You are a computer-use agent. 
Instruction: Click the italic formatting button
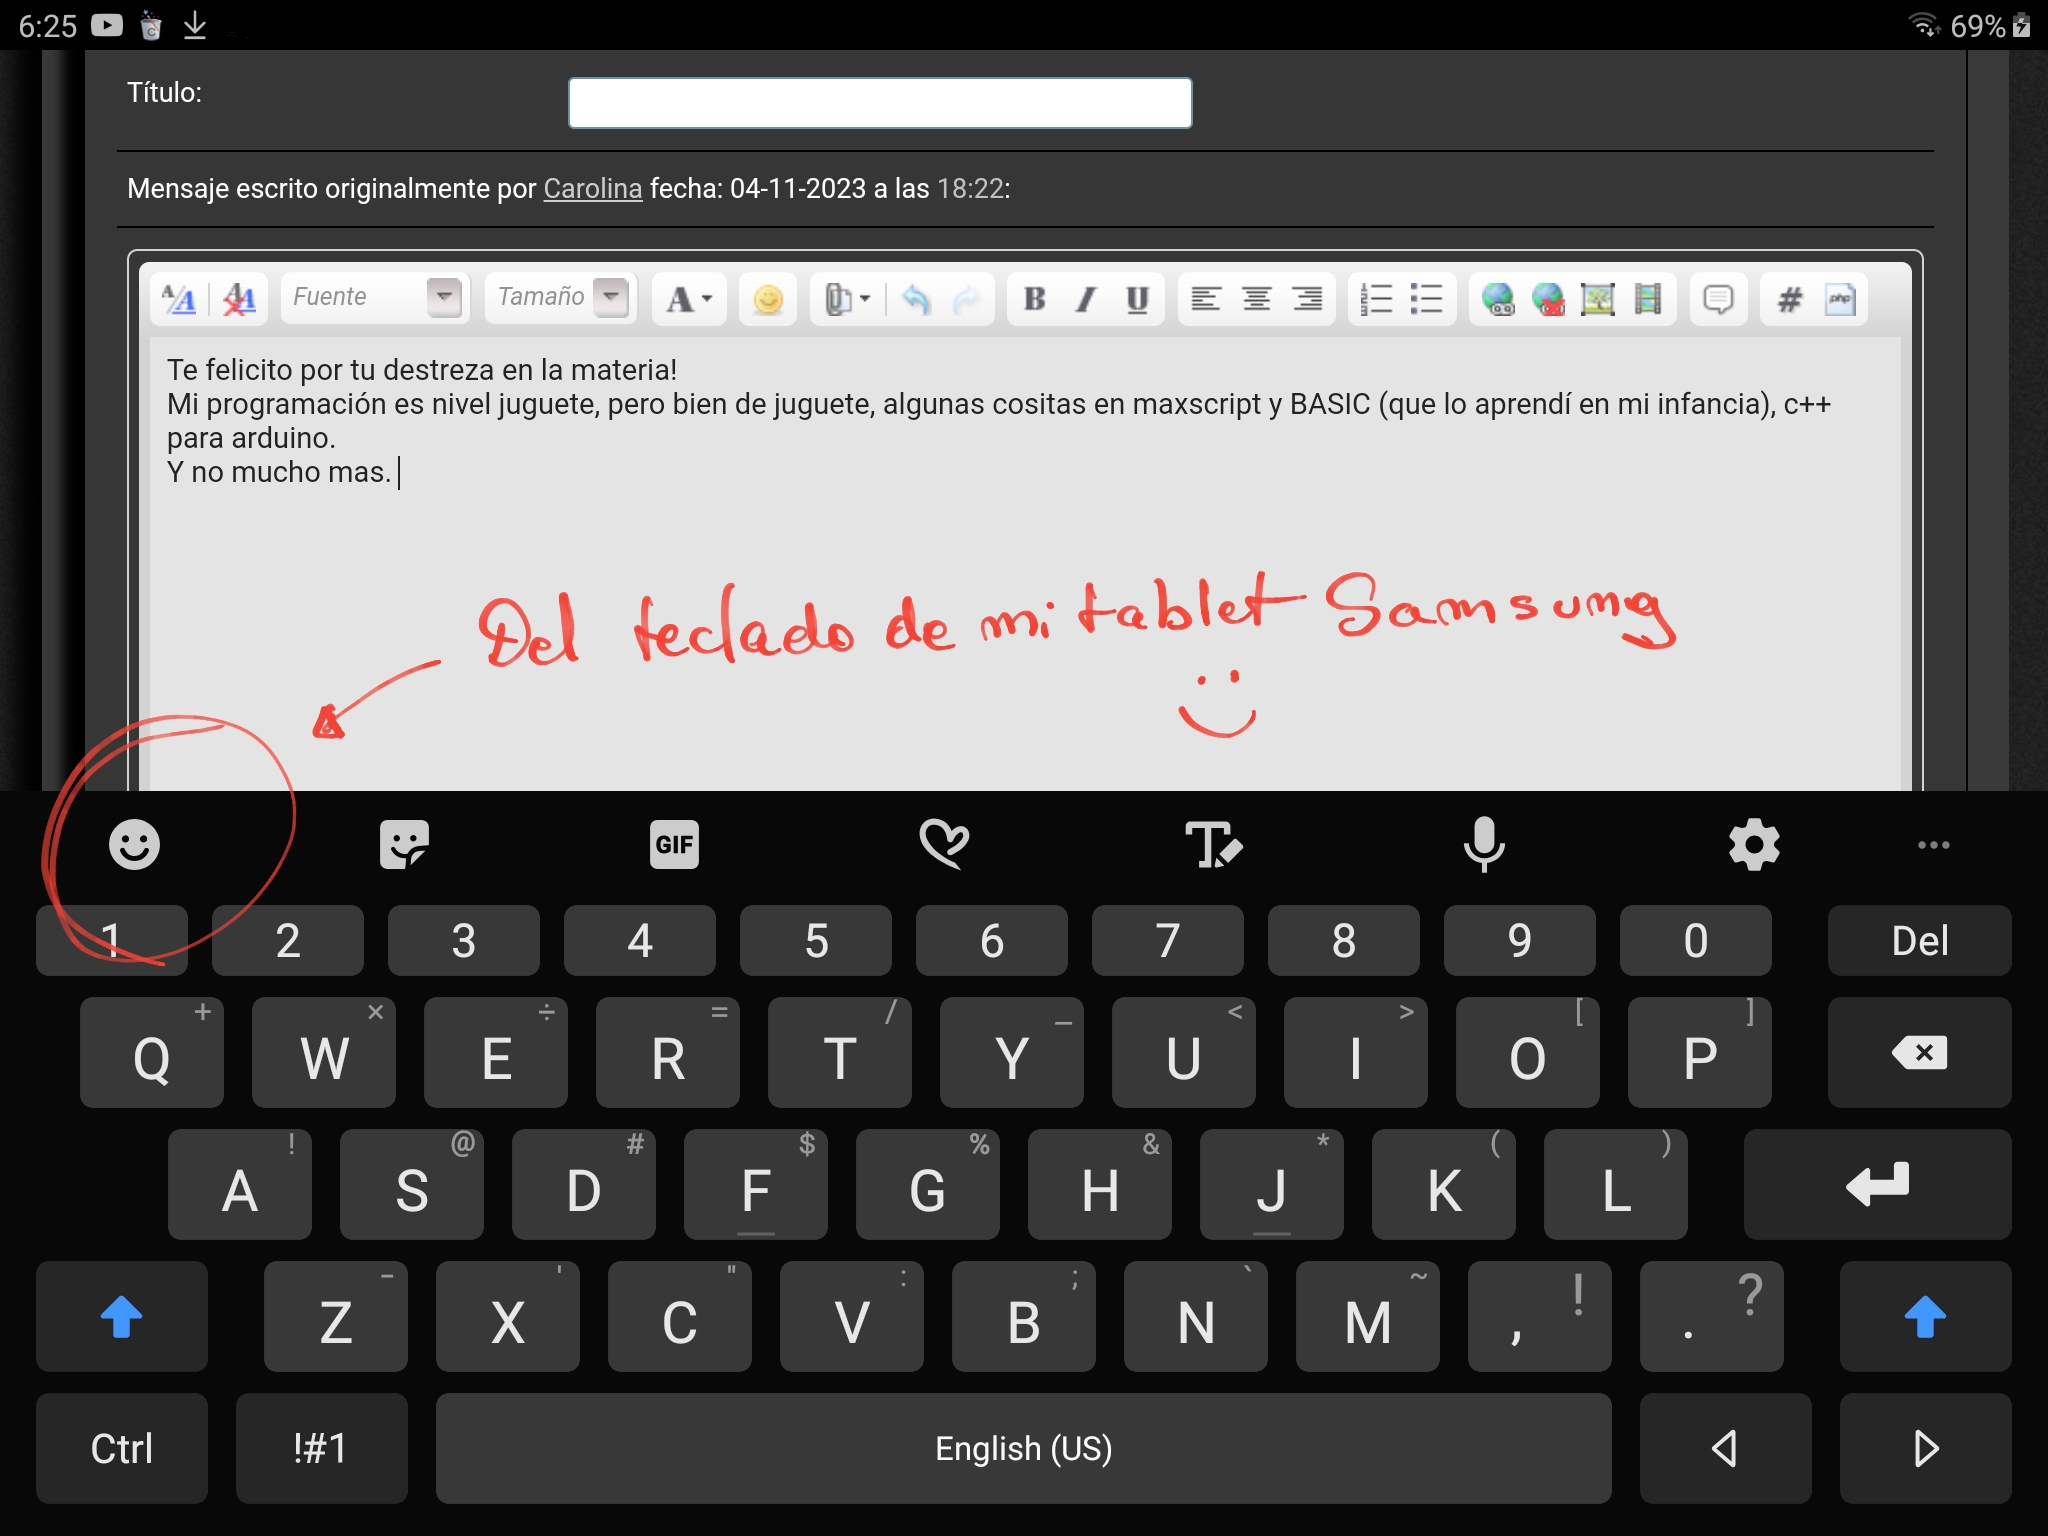click(x=1085, y=298)
